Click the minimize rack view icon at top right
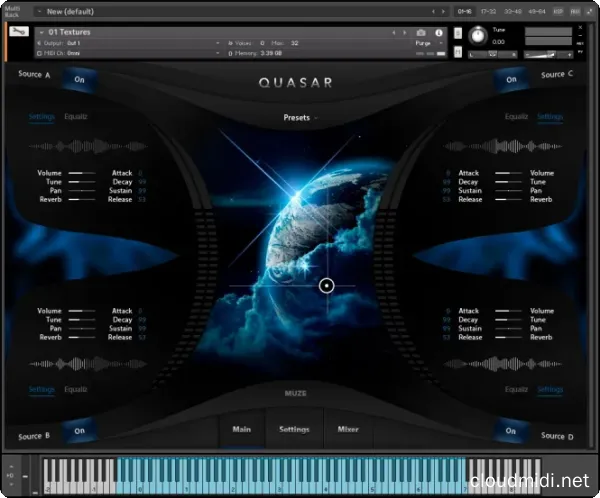 pyautogui.click(x=589, y=11)
